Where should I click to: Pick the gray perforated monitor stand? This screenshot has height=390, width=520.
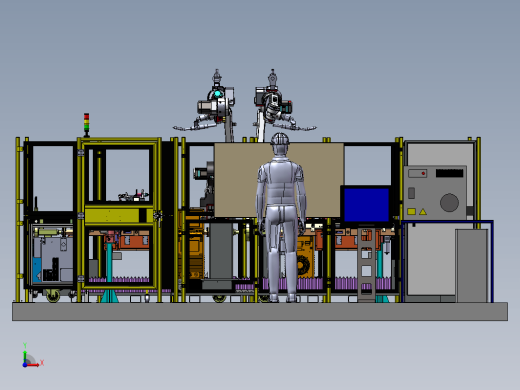366,263
